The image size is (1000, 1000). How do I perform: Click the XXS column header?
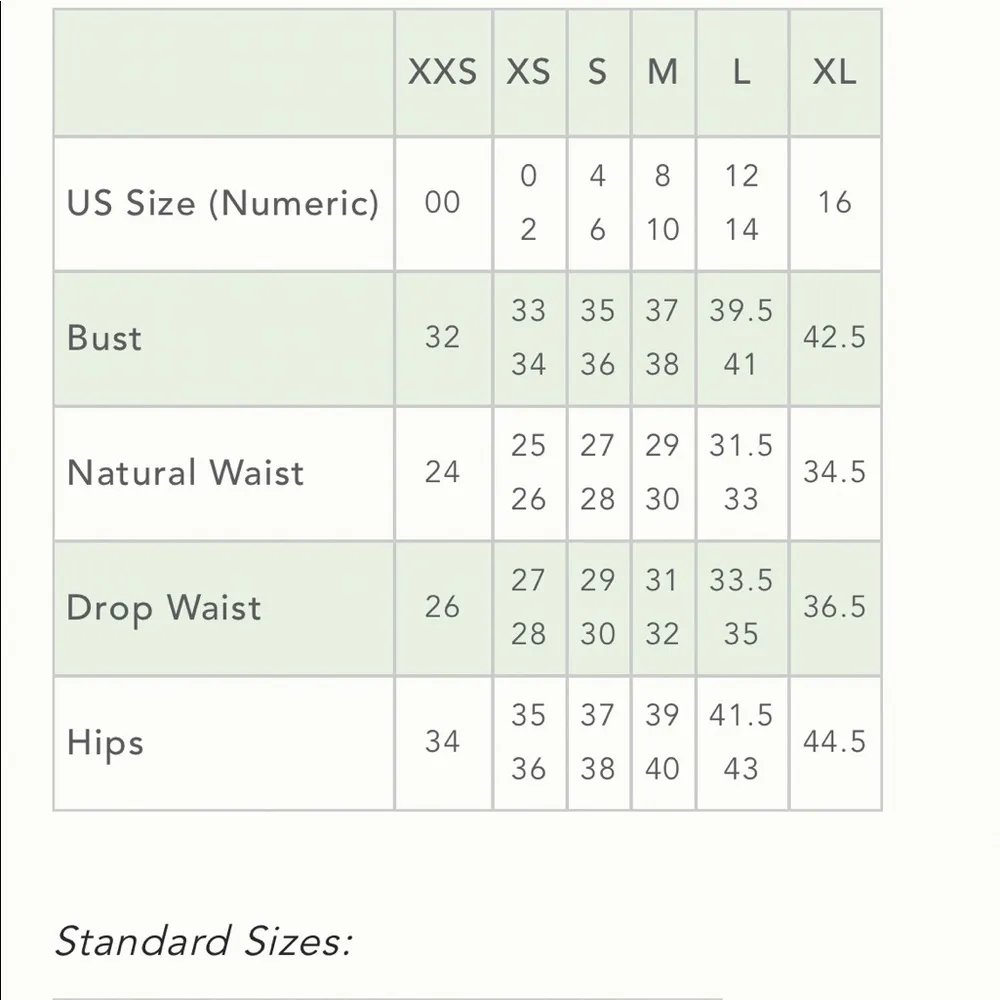(442, 72)
